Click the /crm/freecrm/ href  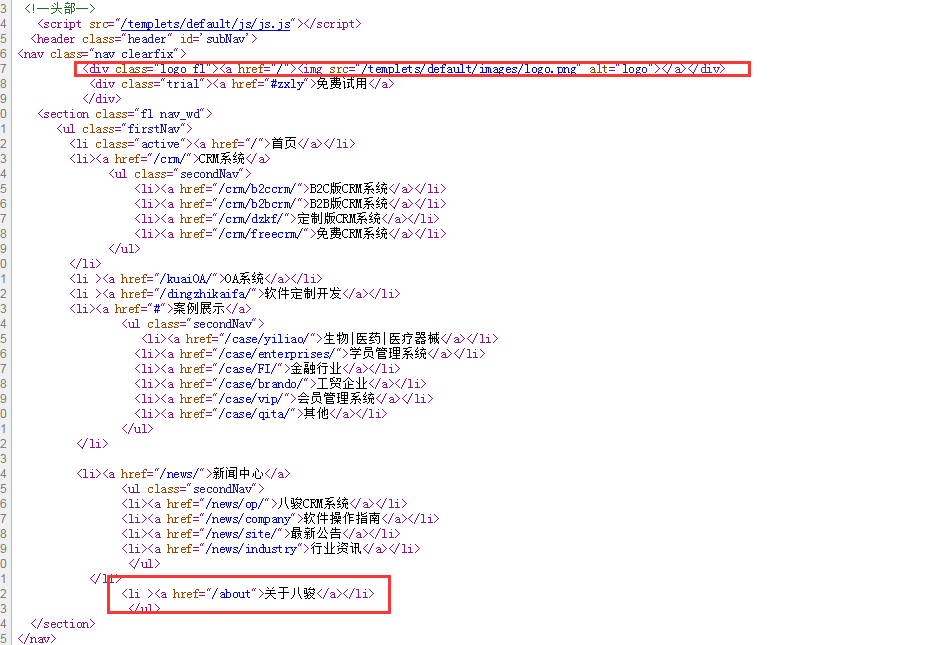point(244,233)
